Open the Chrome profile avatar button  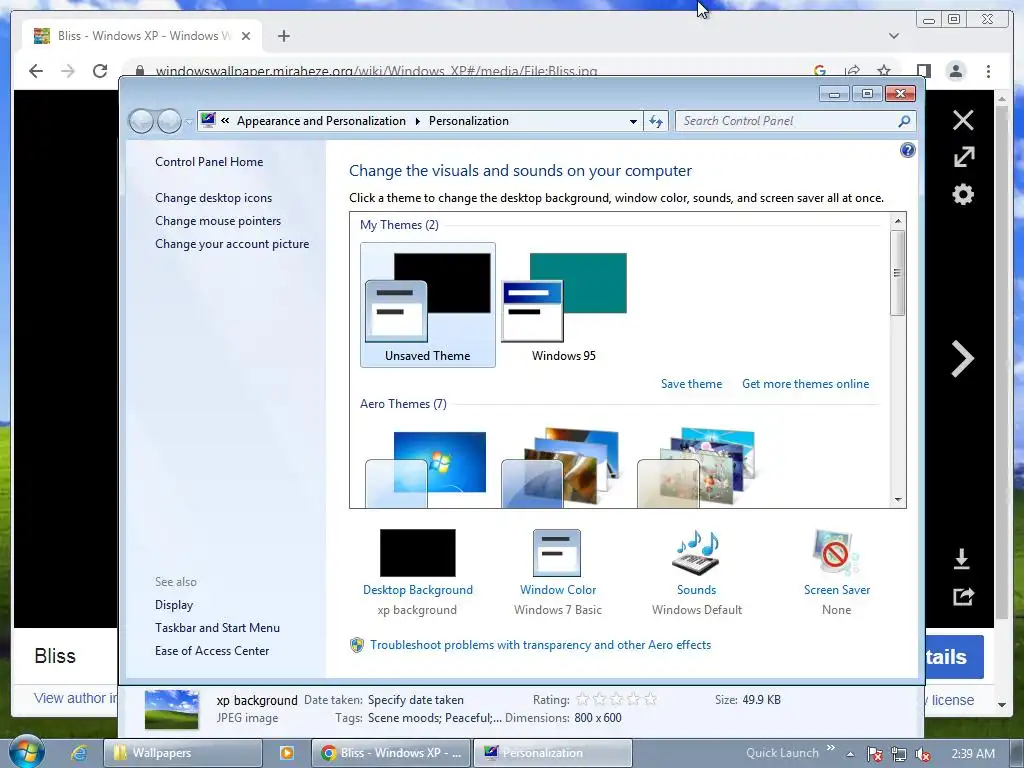click(x=956, y=71)
